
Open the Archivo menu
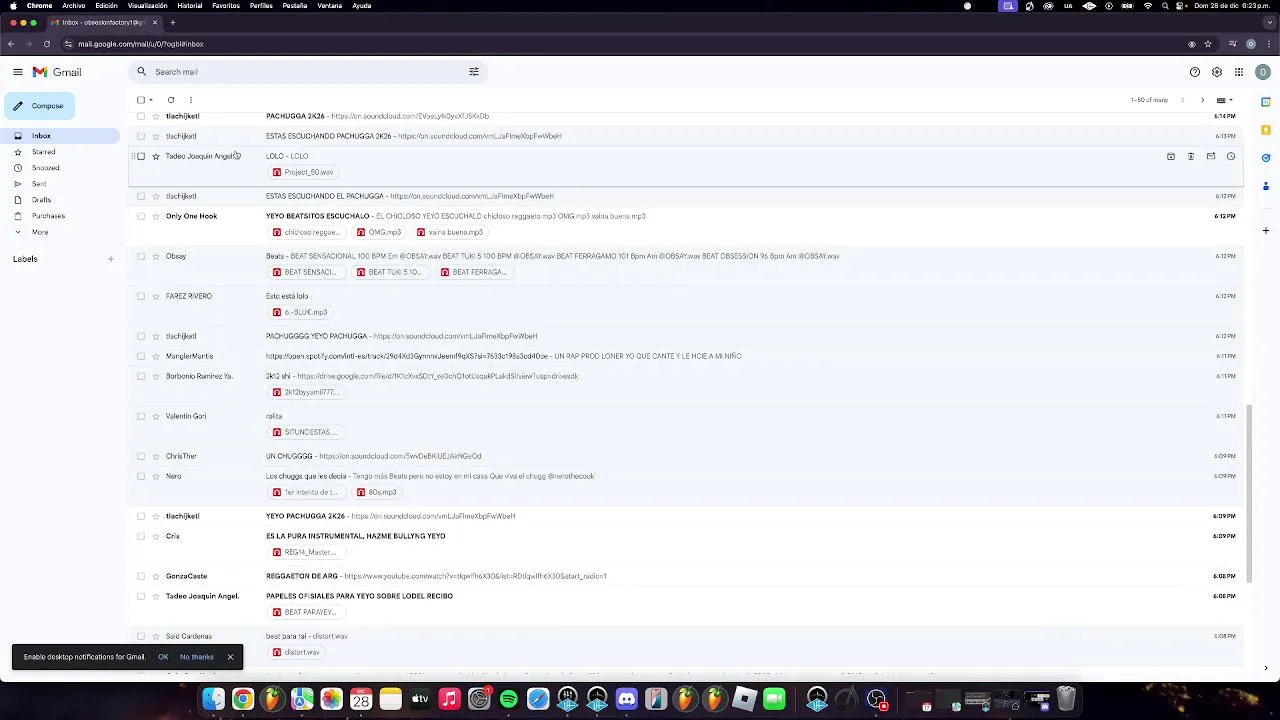[73, 5]
